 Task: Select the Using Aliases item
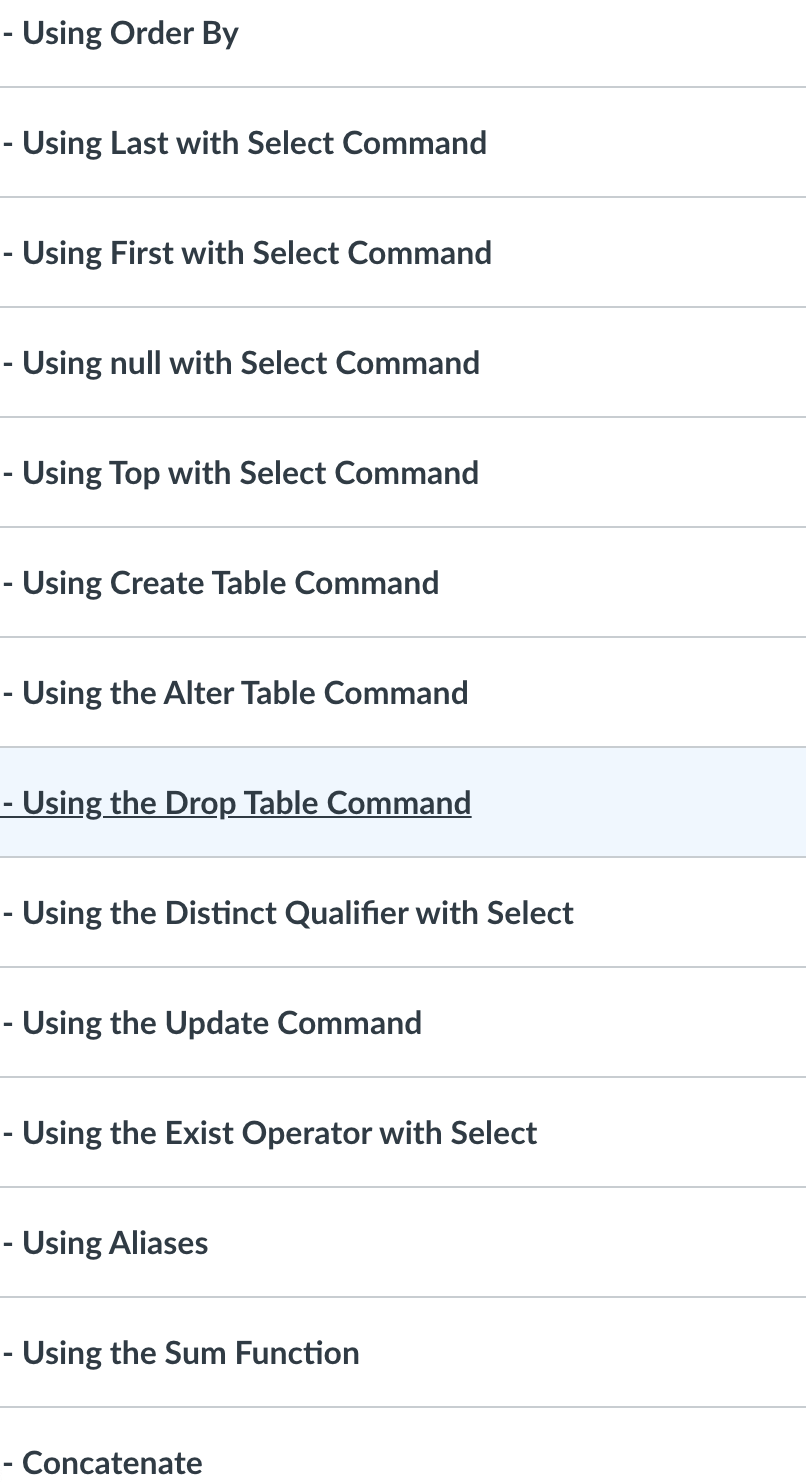coord(105,1243)
